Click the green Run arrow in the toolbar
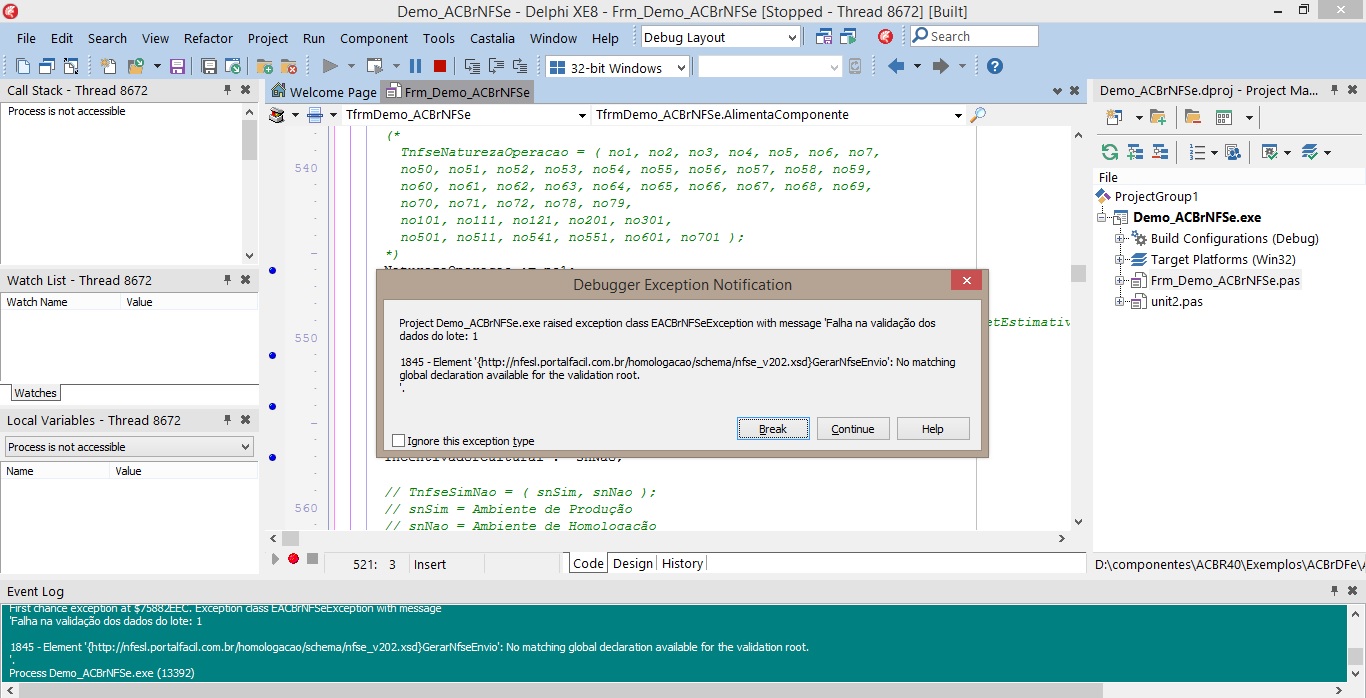Screen dimensions: 1366x698 [330, 67]
